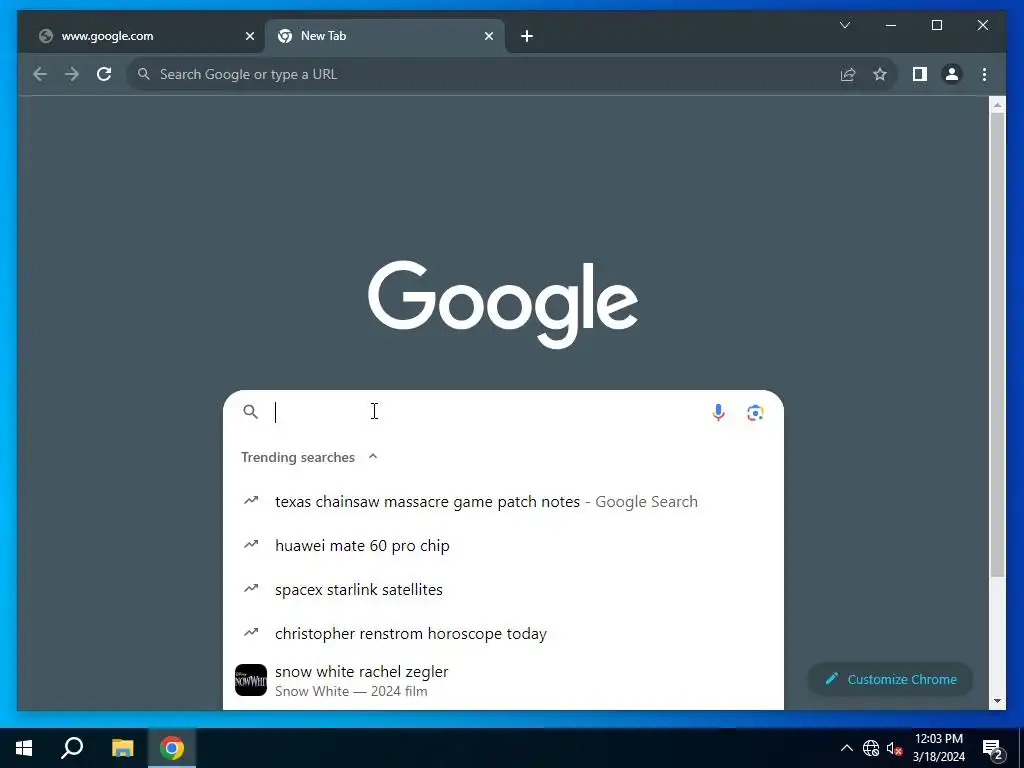Bookmark this tab with the star icon
Viewport: 1024px width, 768px height.
pos(880,74)
